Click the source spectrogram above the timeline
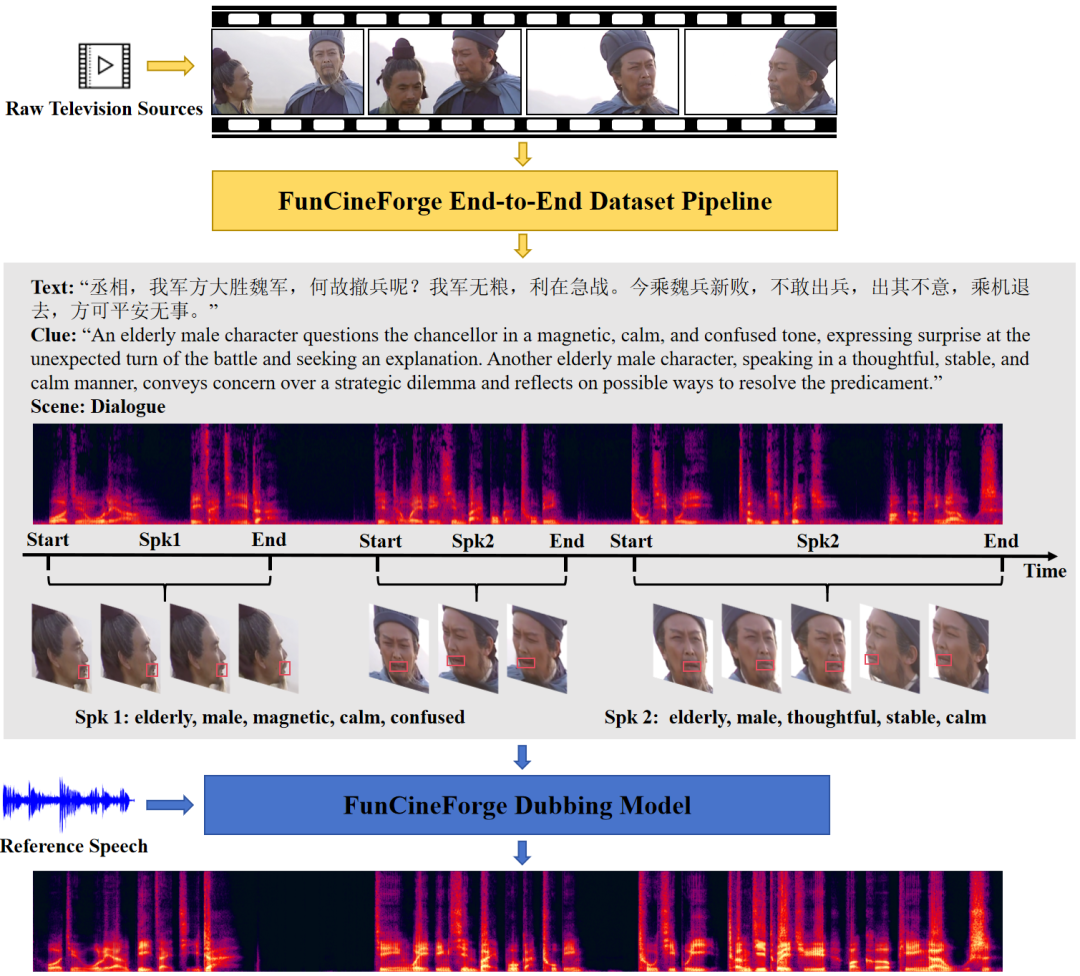 click(518, 474)
